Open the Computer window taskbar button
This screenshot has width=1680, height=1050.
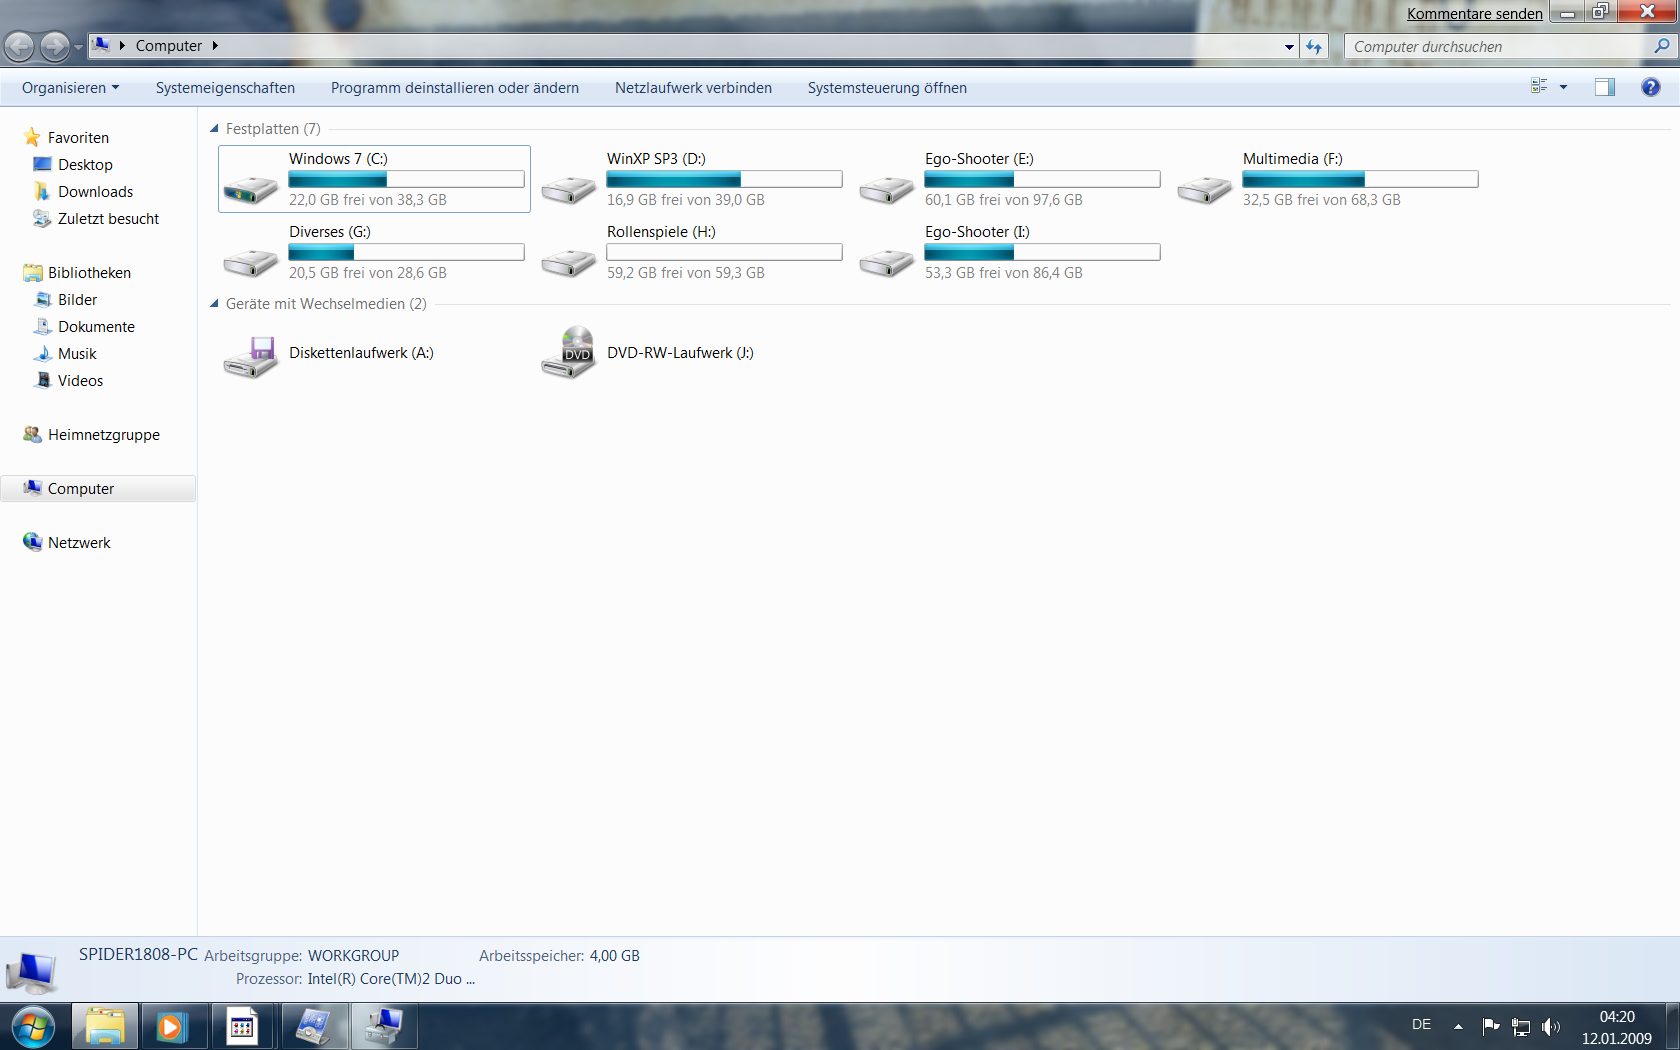tap(384, 1027)
